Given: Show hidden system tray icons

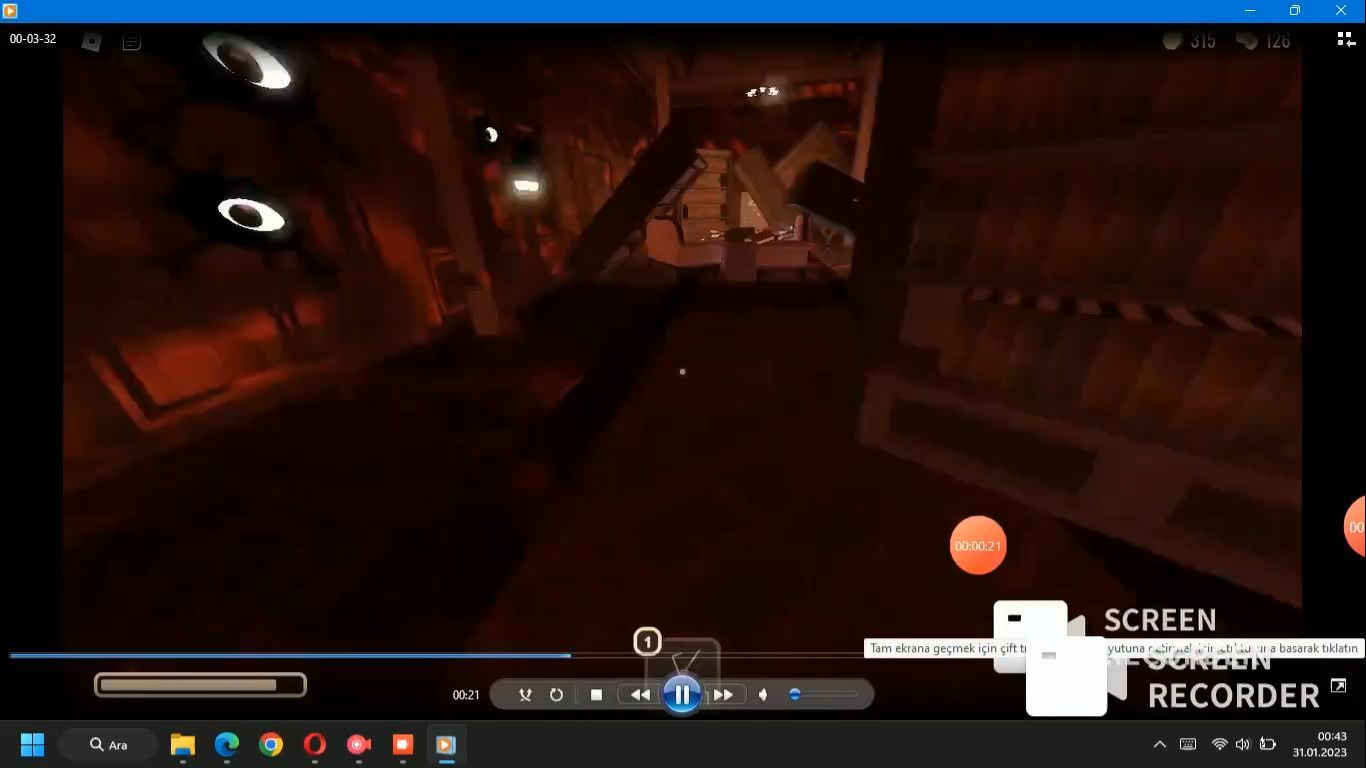Looking at the screenshot, I should (x=1160, y=744).
